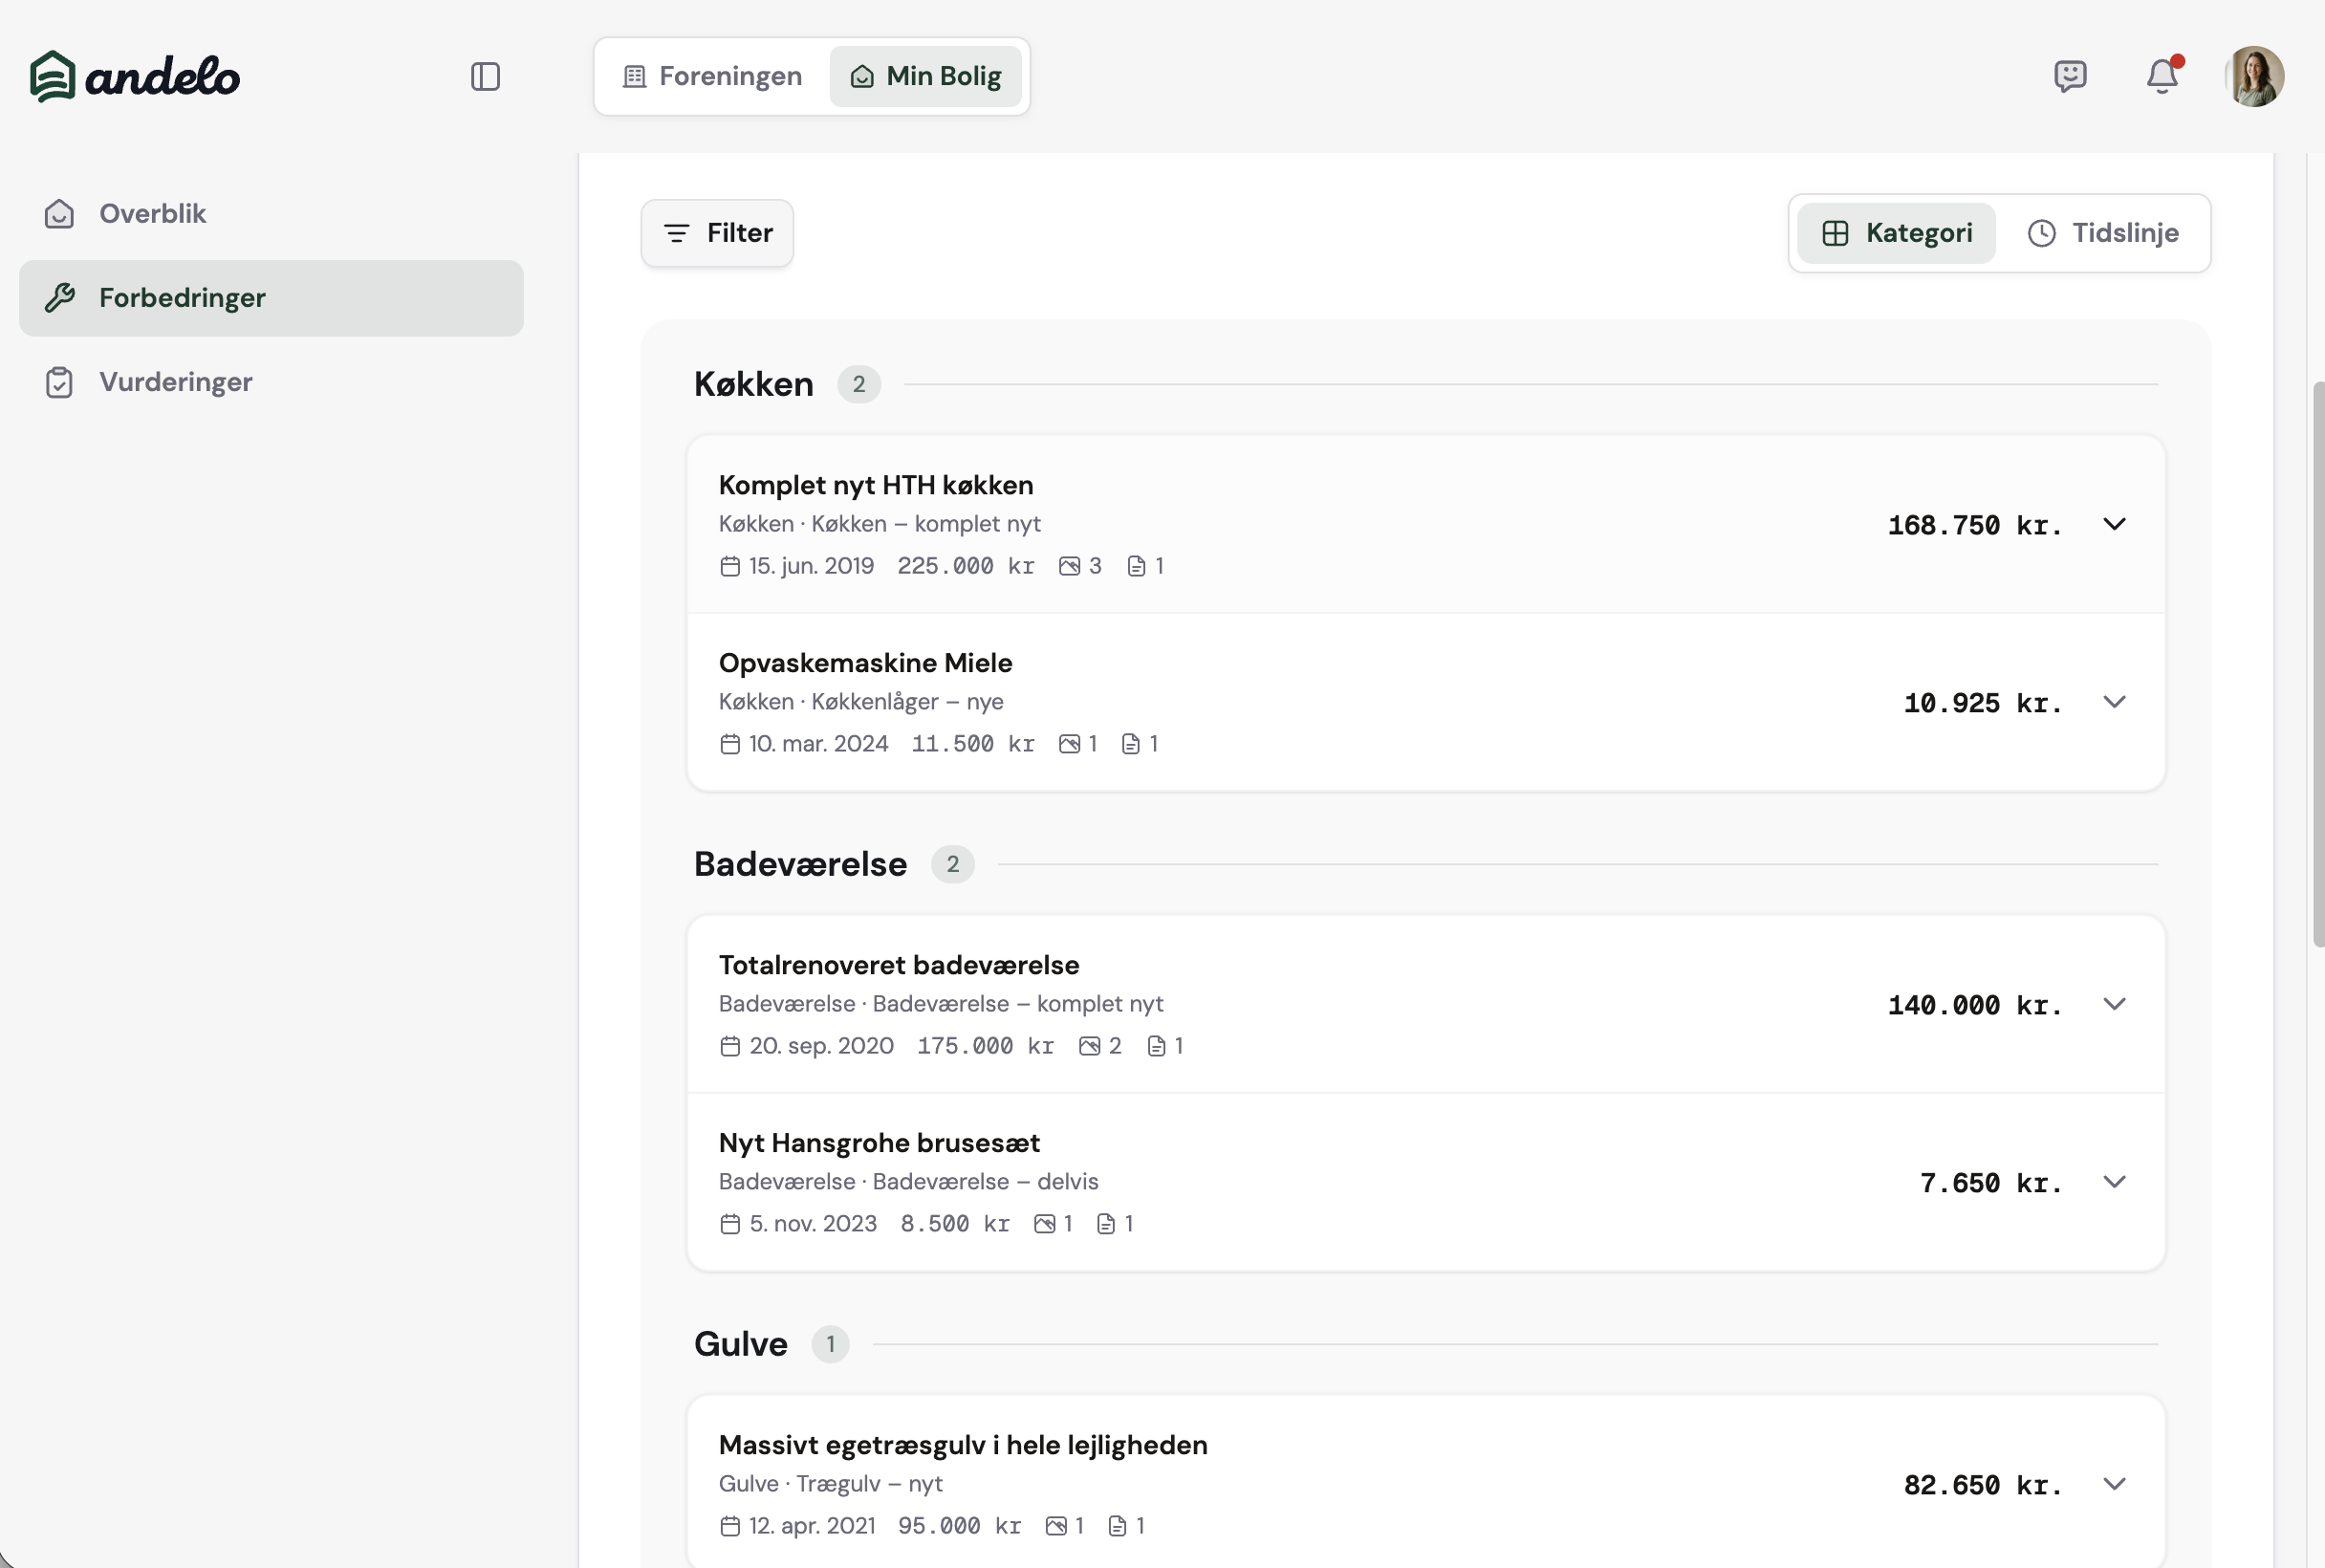Switch to Kategori view
Screen dimensions: 2325x1568
(x=1896, y=233)
